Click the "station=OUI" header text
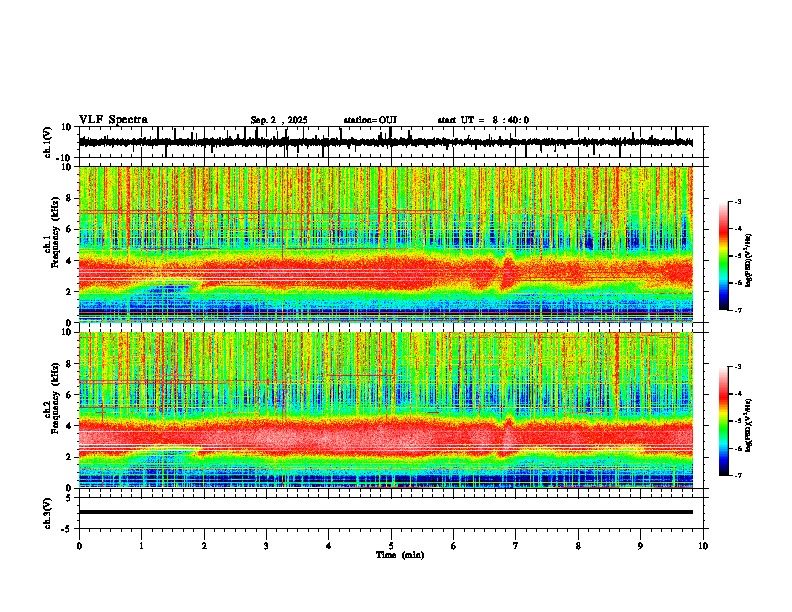 tap(370, 120)
